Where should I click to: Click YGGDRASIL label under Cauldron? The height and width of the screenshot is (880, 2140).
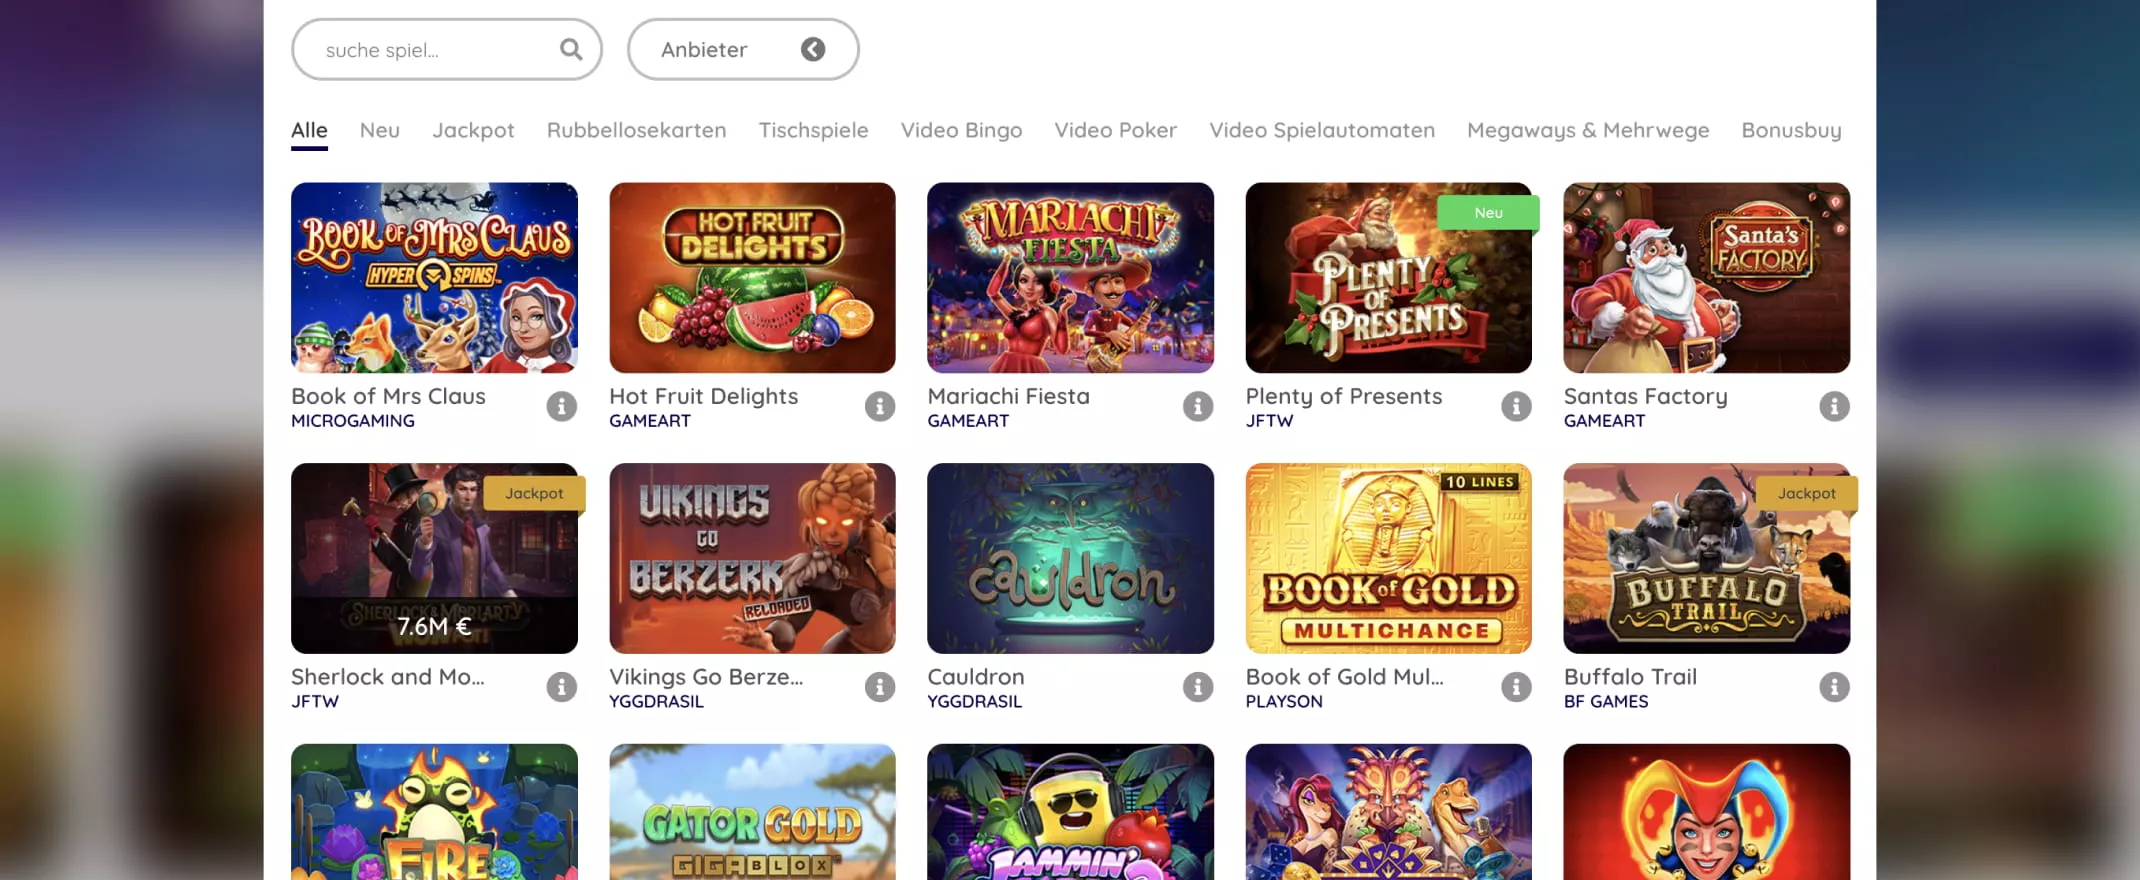974,702
